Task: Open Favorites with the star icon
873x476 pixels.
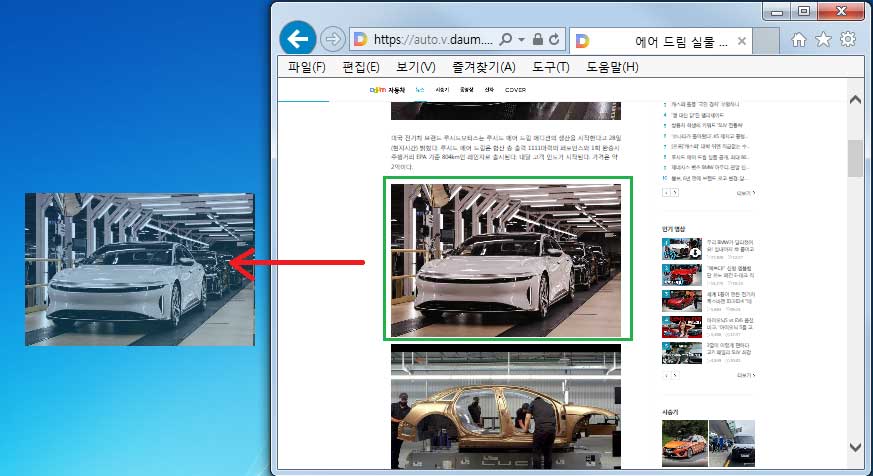Action: (x=823, y=40)
